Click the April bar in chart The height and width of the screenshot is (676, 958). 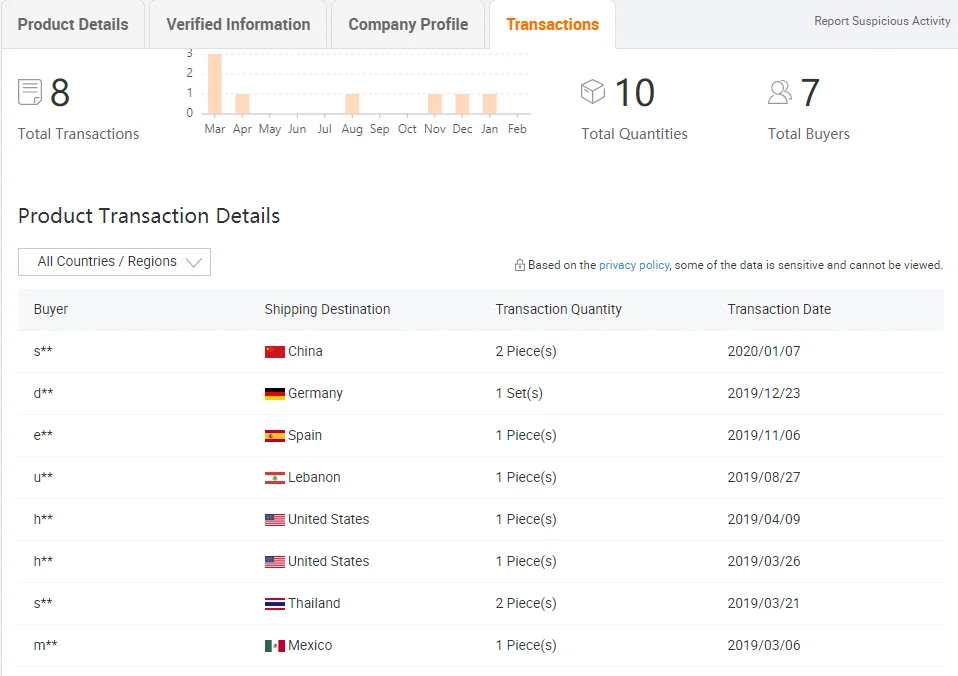coord(242,104)
